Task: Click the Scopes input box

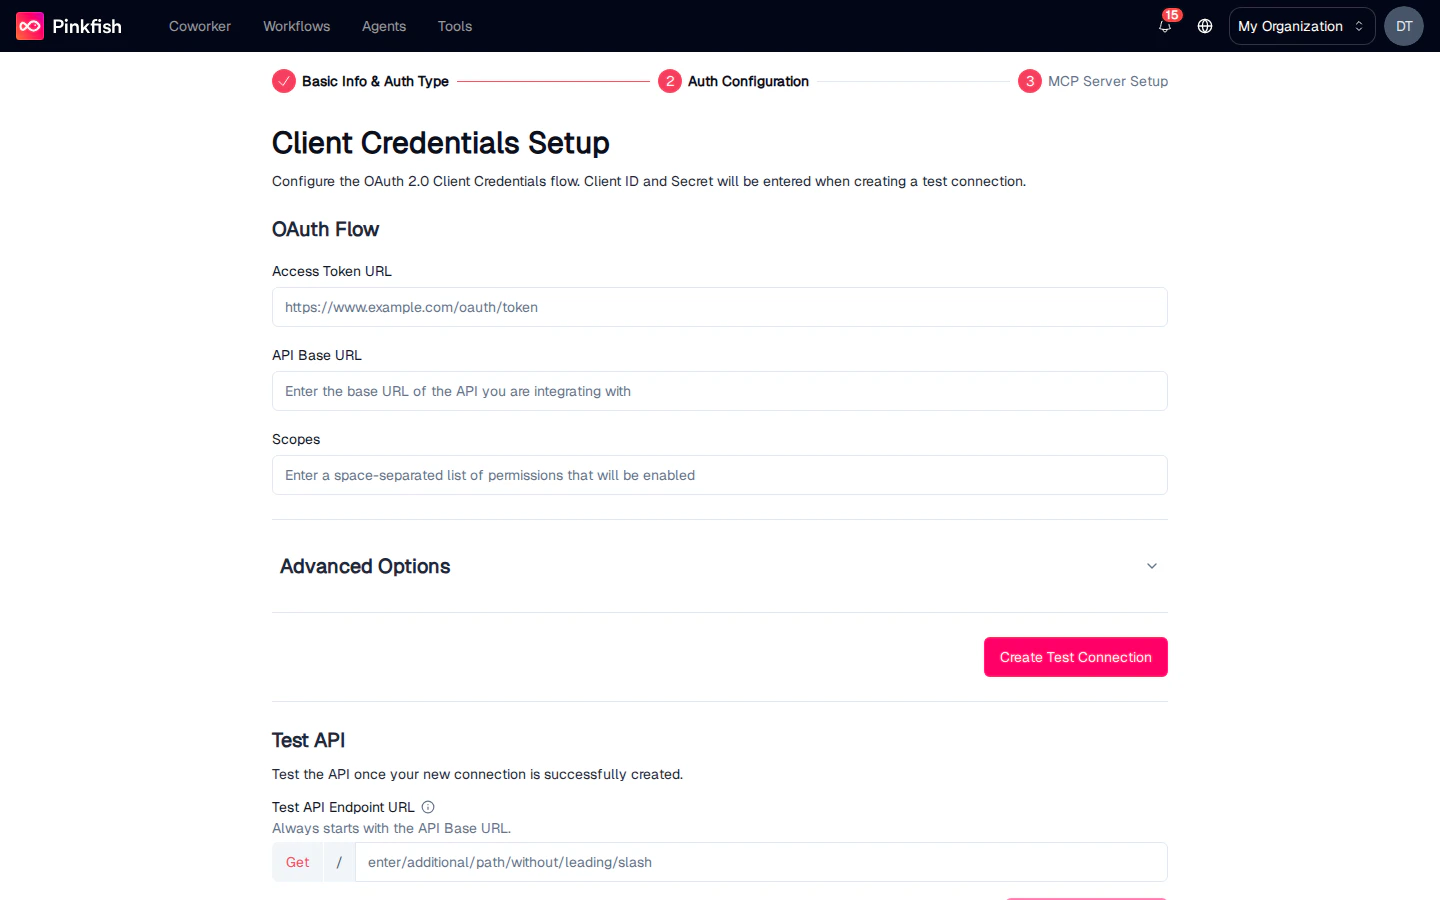Action: (x=719, y=475)
